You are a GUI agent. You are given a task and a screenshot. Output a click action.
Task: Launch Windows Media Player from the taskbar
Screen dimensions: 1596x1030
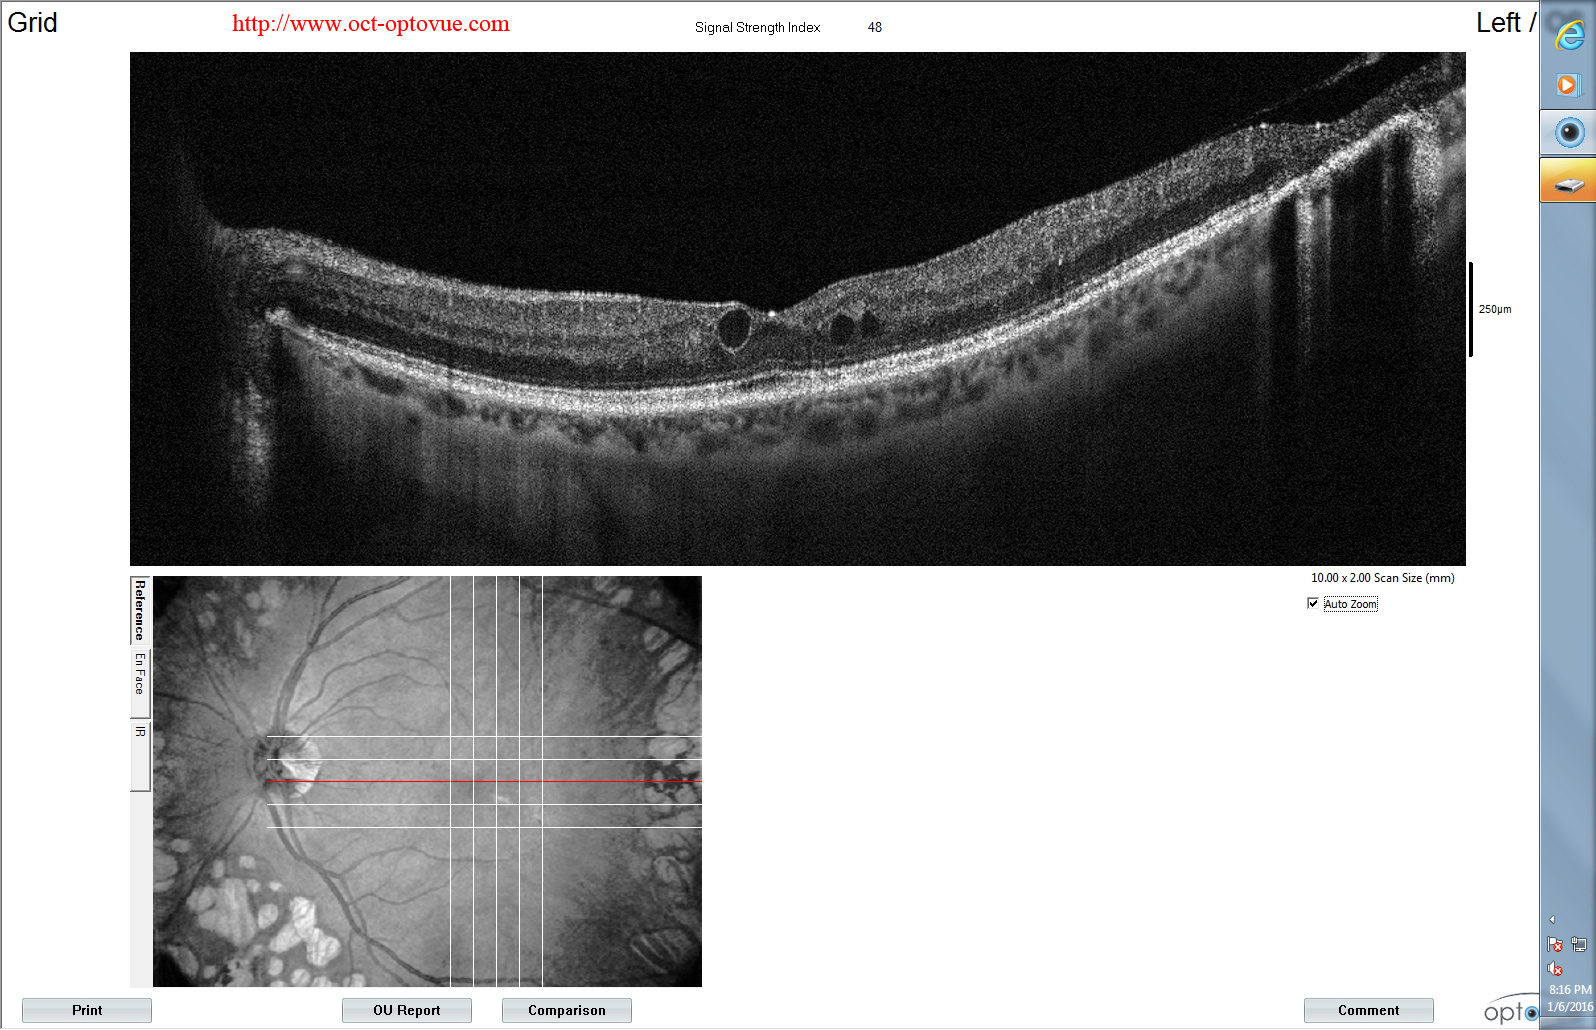[1568, 85]
